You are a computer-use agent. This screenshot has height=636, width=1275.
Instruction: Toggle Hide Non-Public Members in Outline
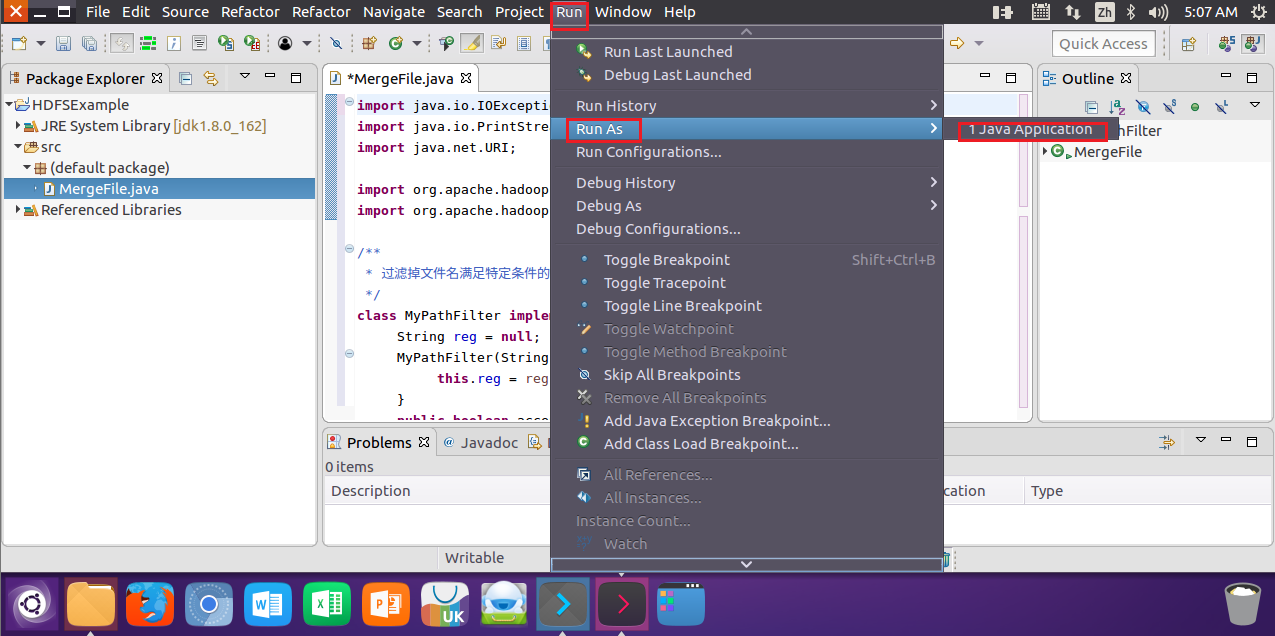pyautogui.click(x=1195, y=107)
